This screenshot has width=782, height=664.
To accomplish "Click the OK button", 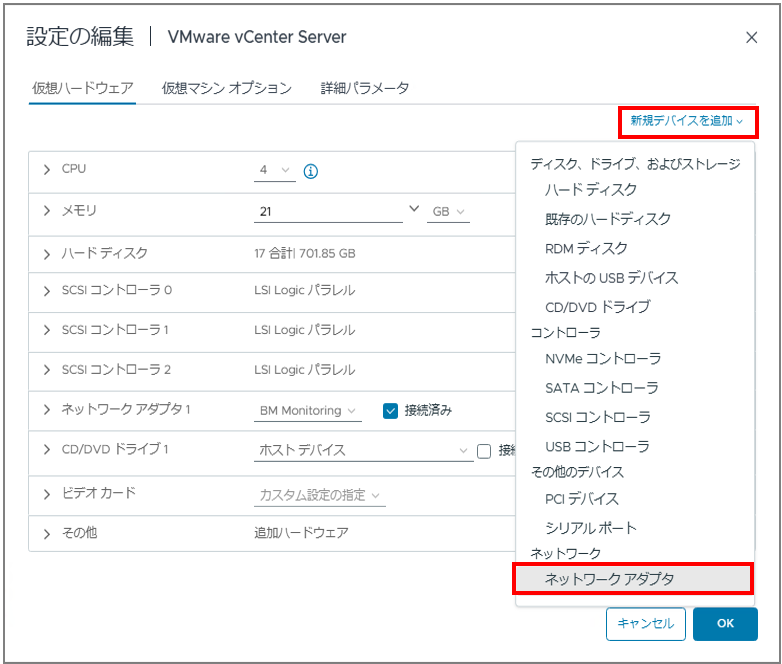I will [x=725, y=624].
